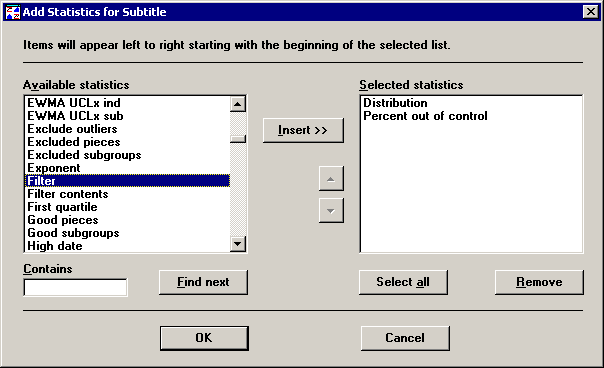The width and height of the screenshot is (604, 368).
Task: Select Exclude outliers in the list
Action: [128, 129]
